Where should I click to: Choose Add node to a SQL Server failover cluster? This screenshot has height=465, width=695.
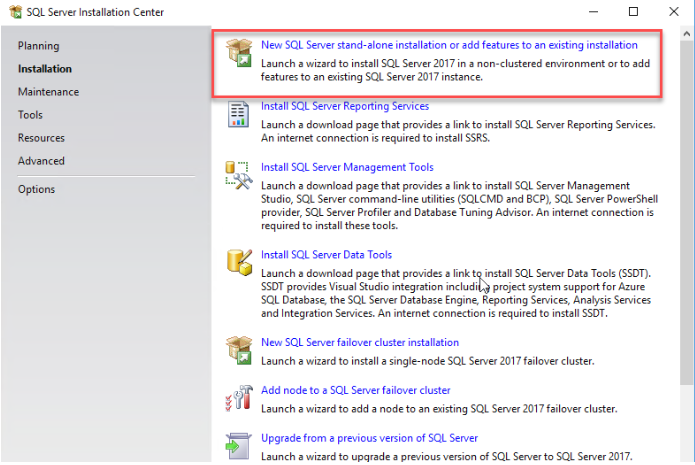[355, 390]
